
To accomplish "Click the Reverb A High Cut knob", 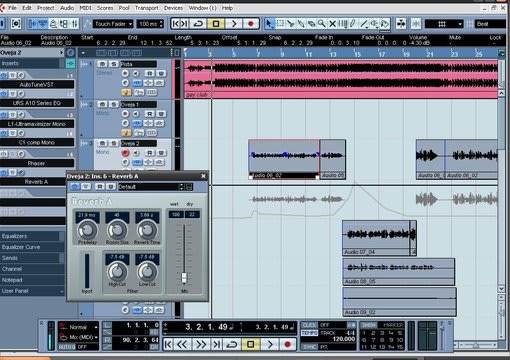I will coord(117,272).
